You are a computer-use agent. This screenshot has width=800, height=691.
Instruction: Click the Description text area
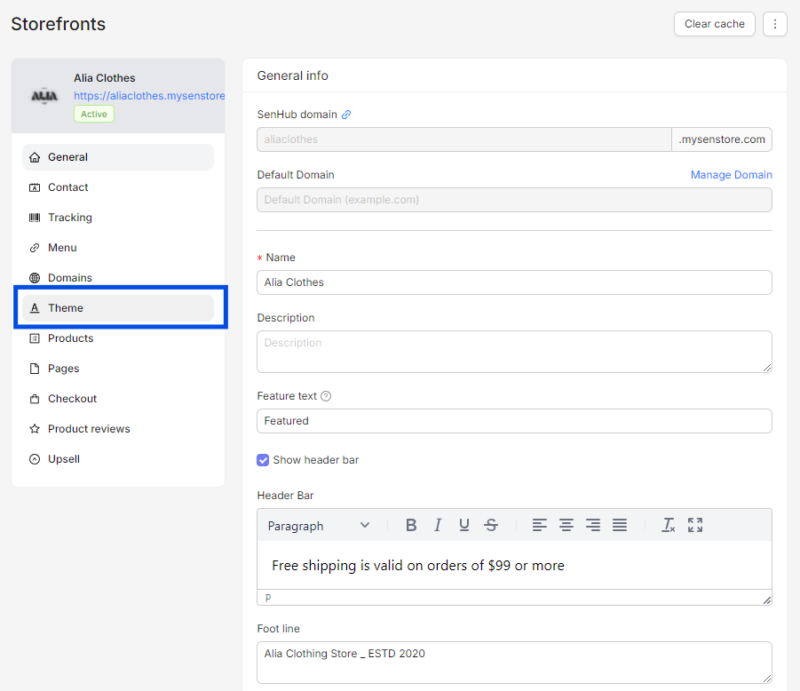[514, 352]
